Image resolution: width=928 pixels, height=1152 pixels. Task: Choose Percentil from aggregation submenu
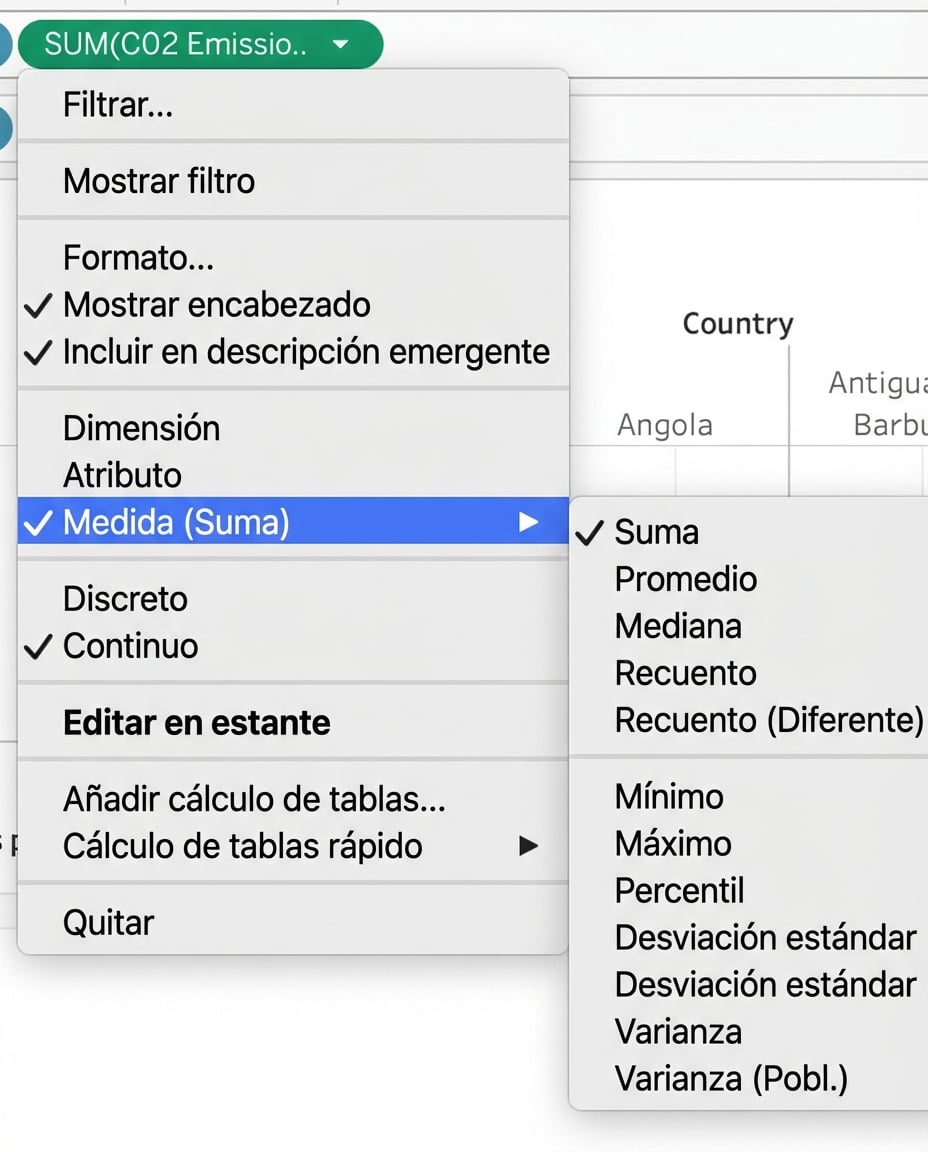pyautogui.click(x=680, y=890)
